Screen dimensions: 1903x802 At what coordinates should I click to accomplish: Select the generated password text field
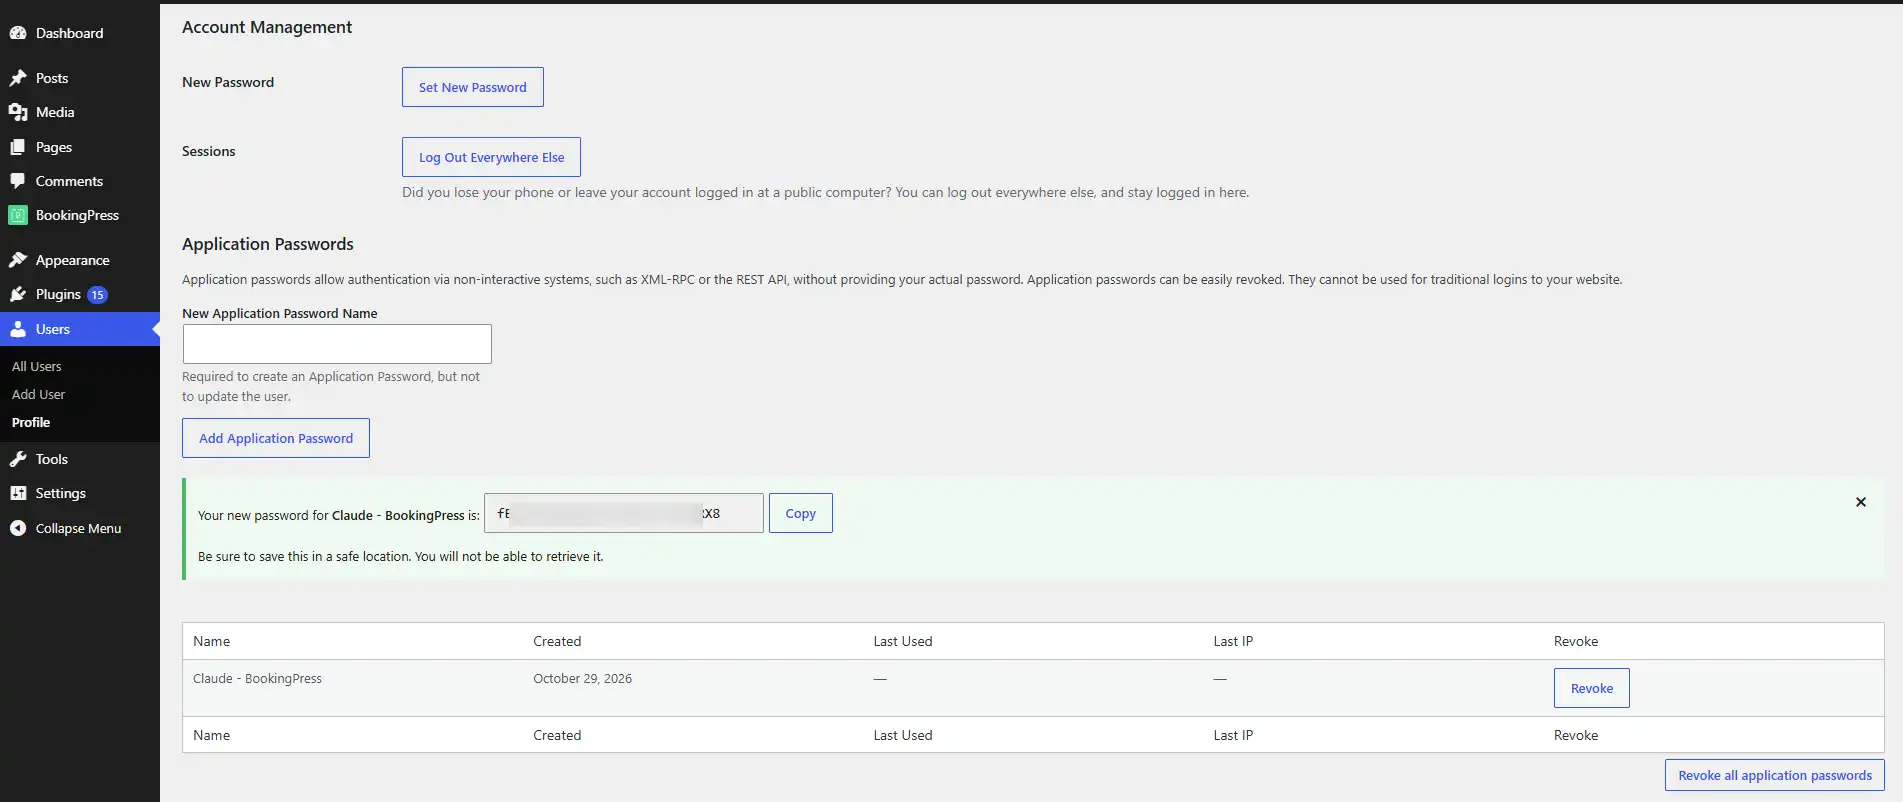coord(624,513)
